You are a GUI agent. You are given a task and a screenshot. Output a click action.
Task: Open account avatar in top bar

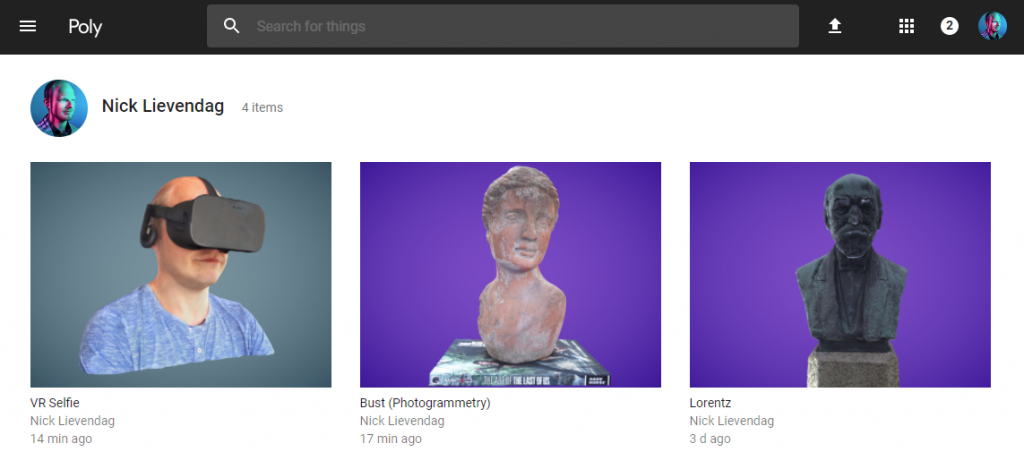[x=992, y=26]
